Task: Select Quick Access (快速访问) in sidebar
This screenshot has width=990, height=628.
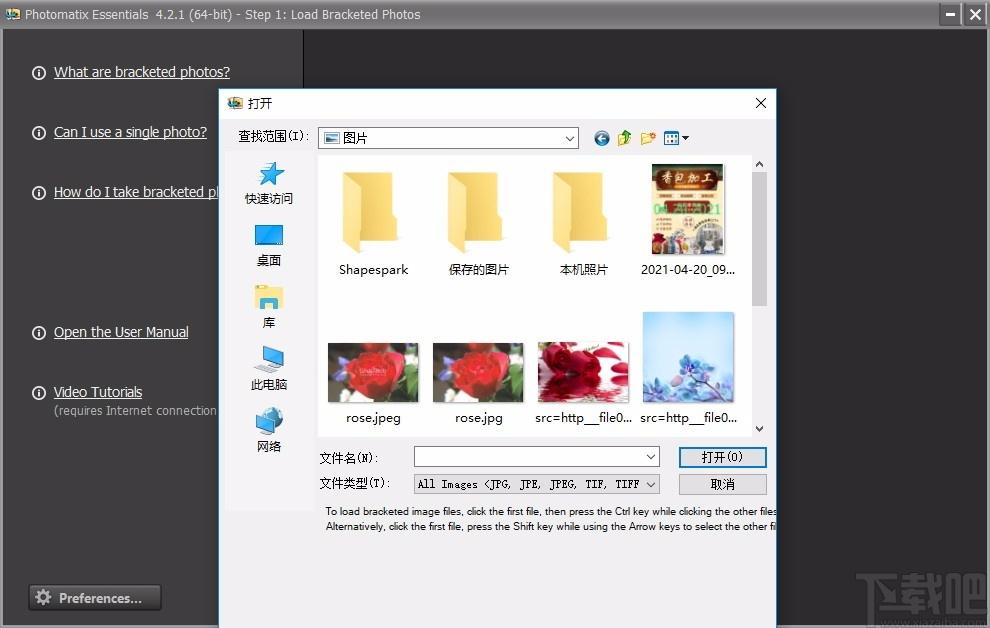Action: click(269, 184)
